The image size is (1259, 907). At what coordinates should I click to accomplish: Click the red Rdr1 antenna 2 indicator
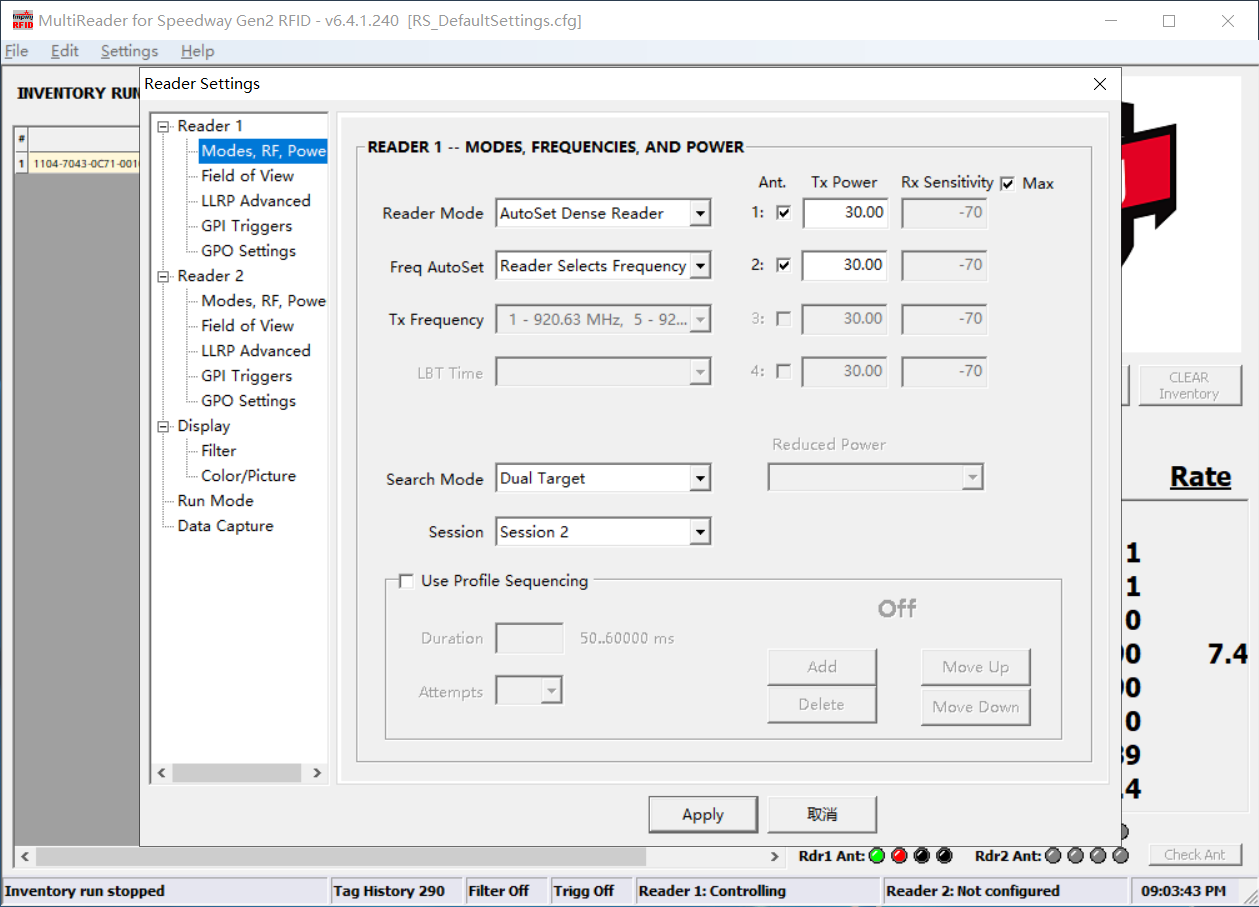coord(899,856)
